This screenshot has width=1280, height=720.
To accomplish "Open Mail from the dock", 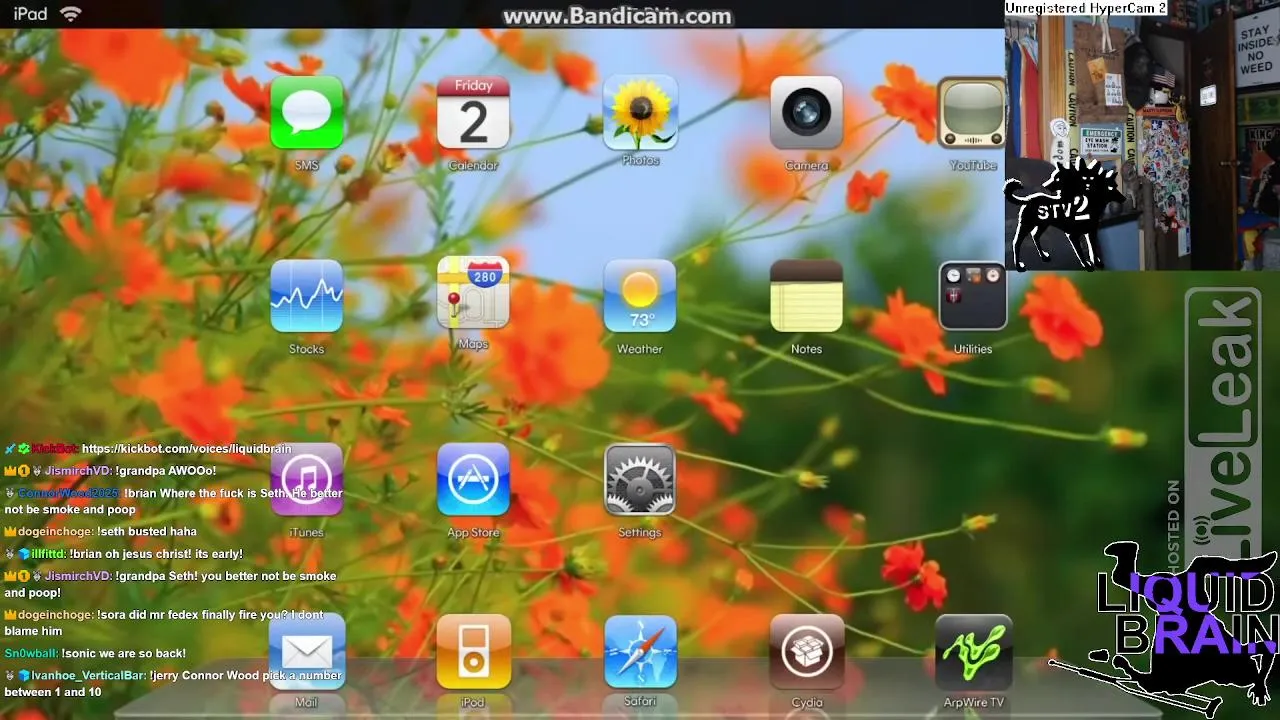I will 307,652.
